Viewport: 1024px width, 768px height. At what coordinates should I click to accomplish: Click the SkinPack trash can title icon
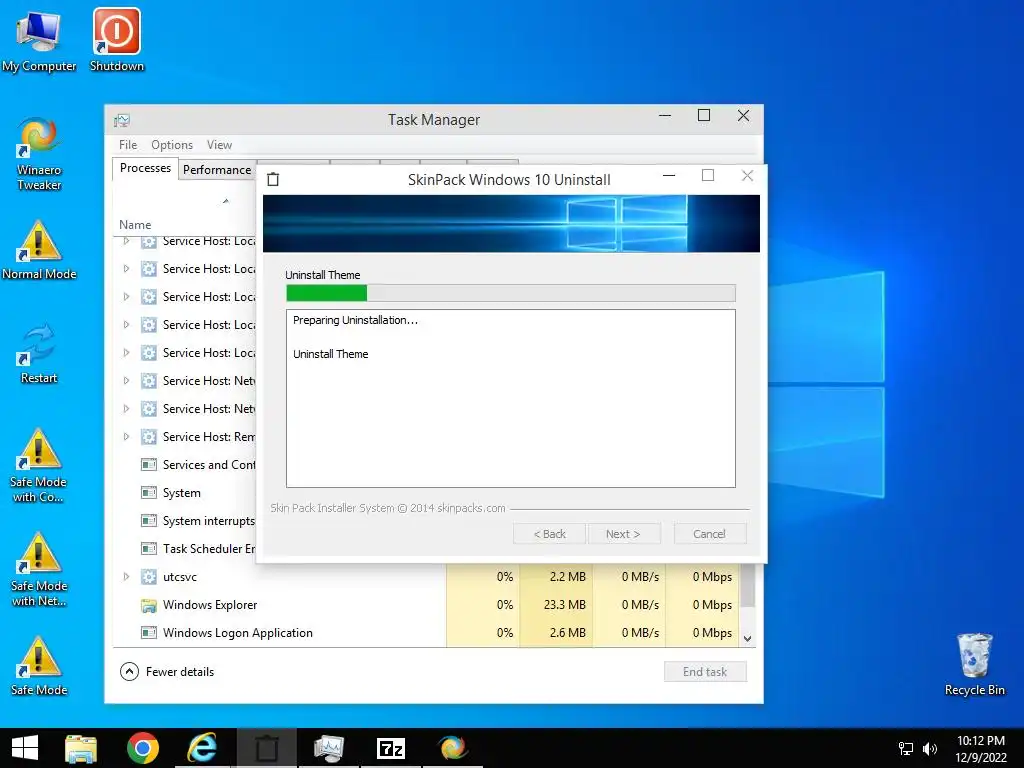point(273,180)
